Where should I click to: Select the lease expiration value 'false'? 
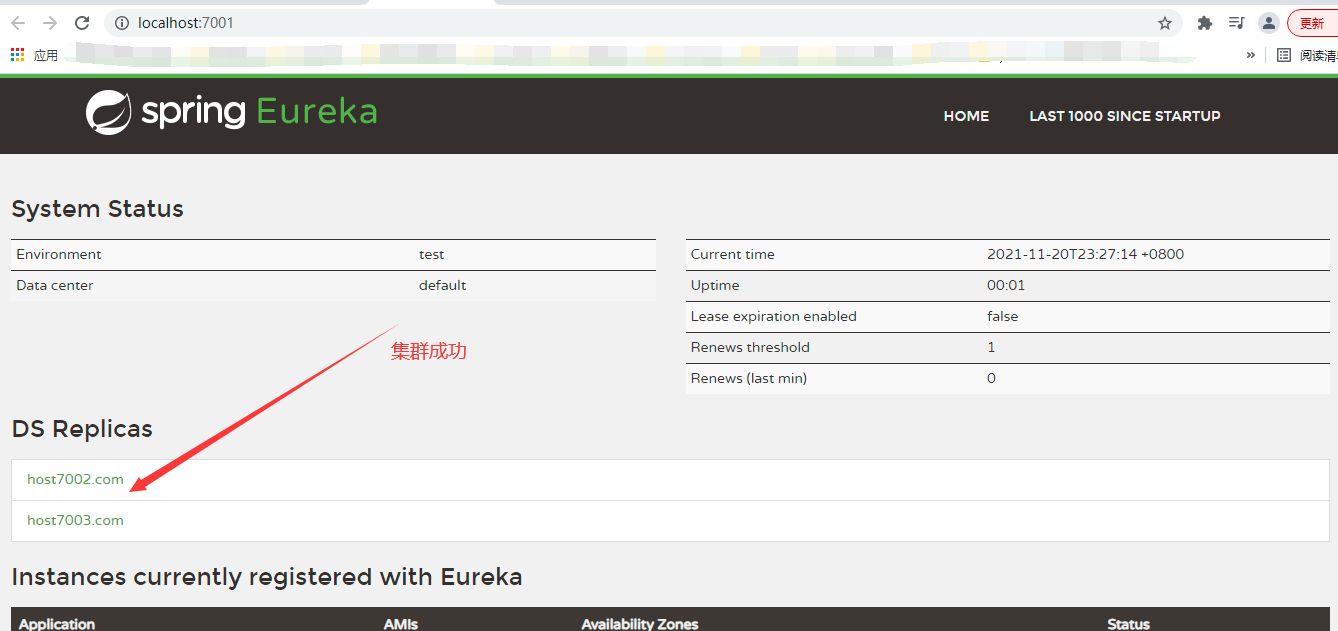tap(1003, 316)
